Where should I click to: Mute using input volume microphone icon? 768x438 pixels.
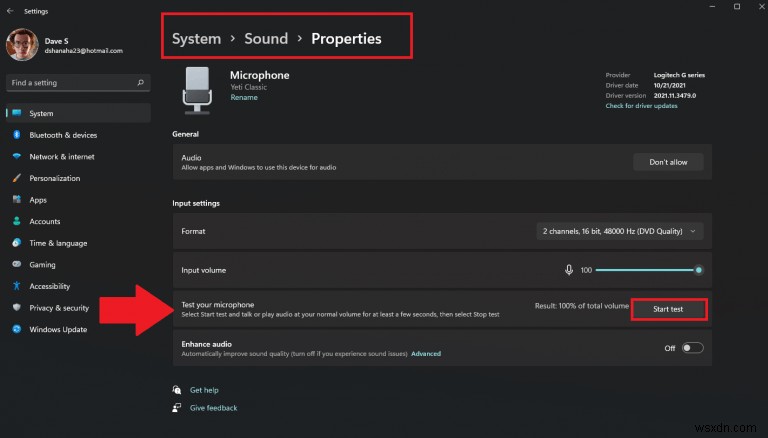point(569,270)
